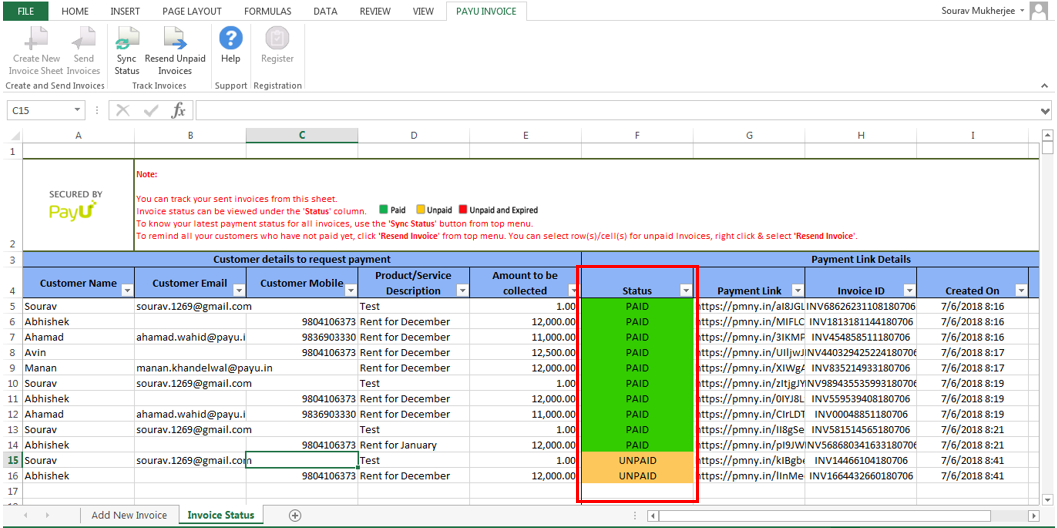Viewport: 1057px width, 528px height.
Task: Click customer name Avin cell
Action: (x=79, y=353)
